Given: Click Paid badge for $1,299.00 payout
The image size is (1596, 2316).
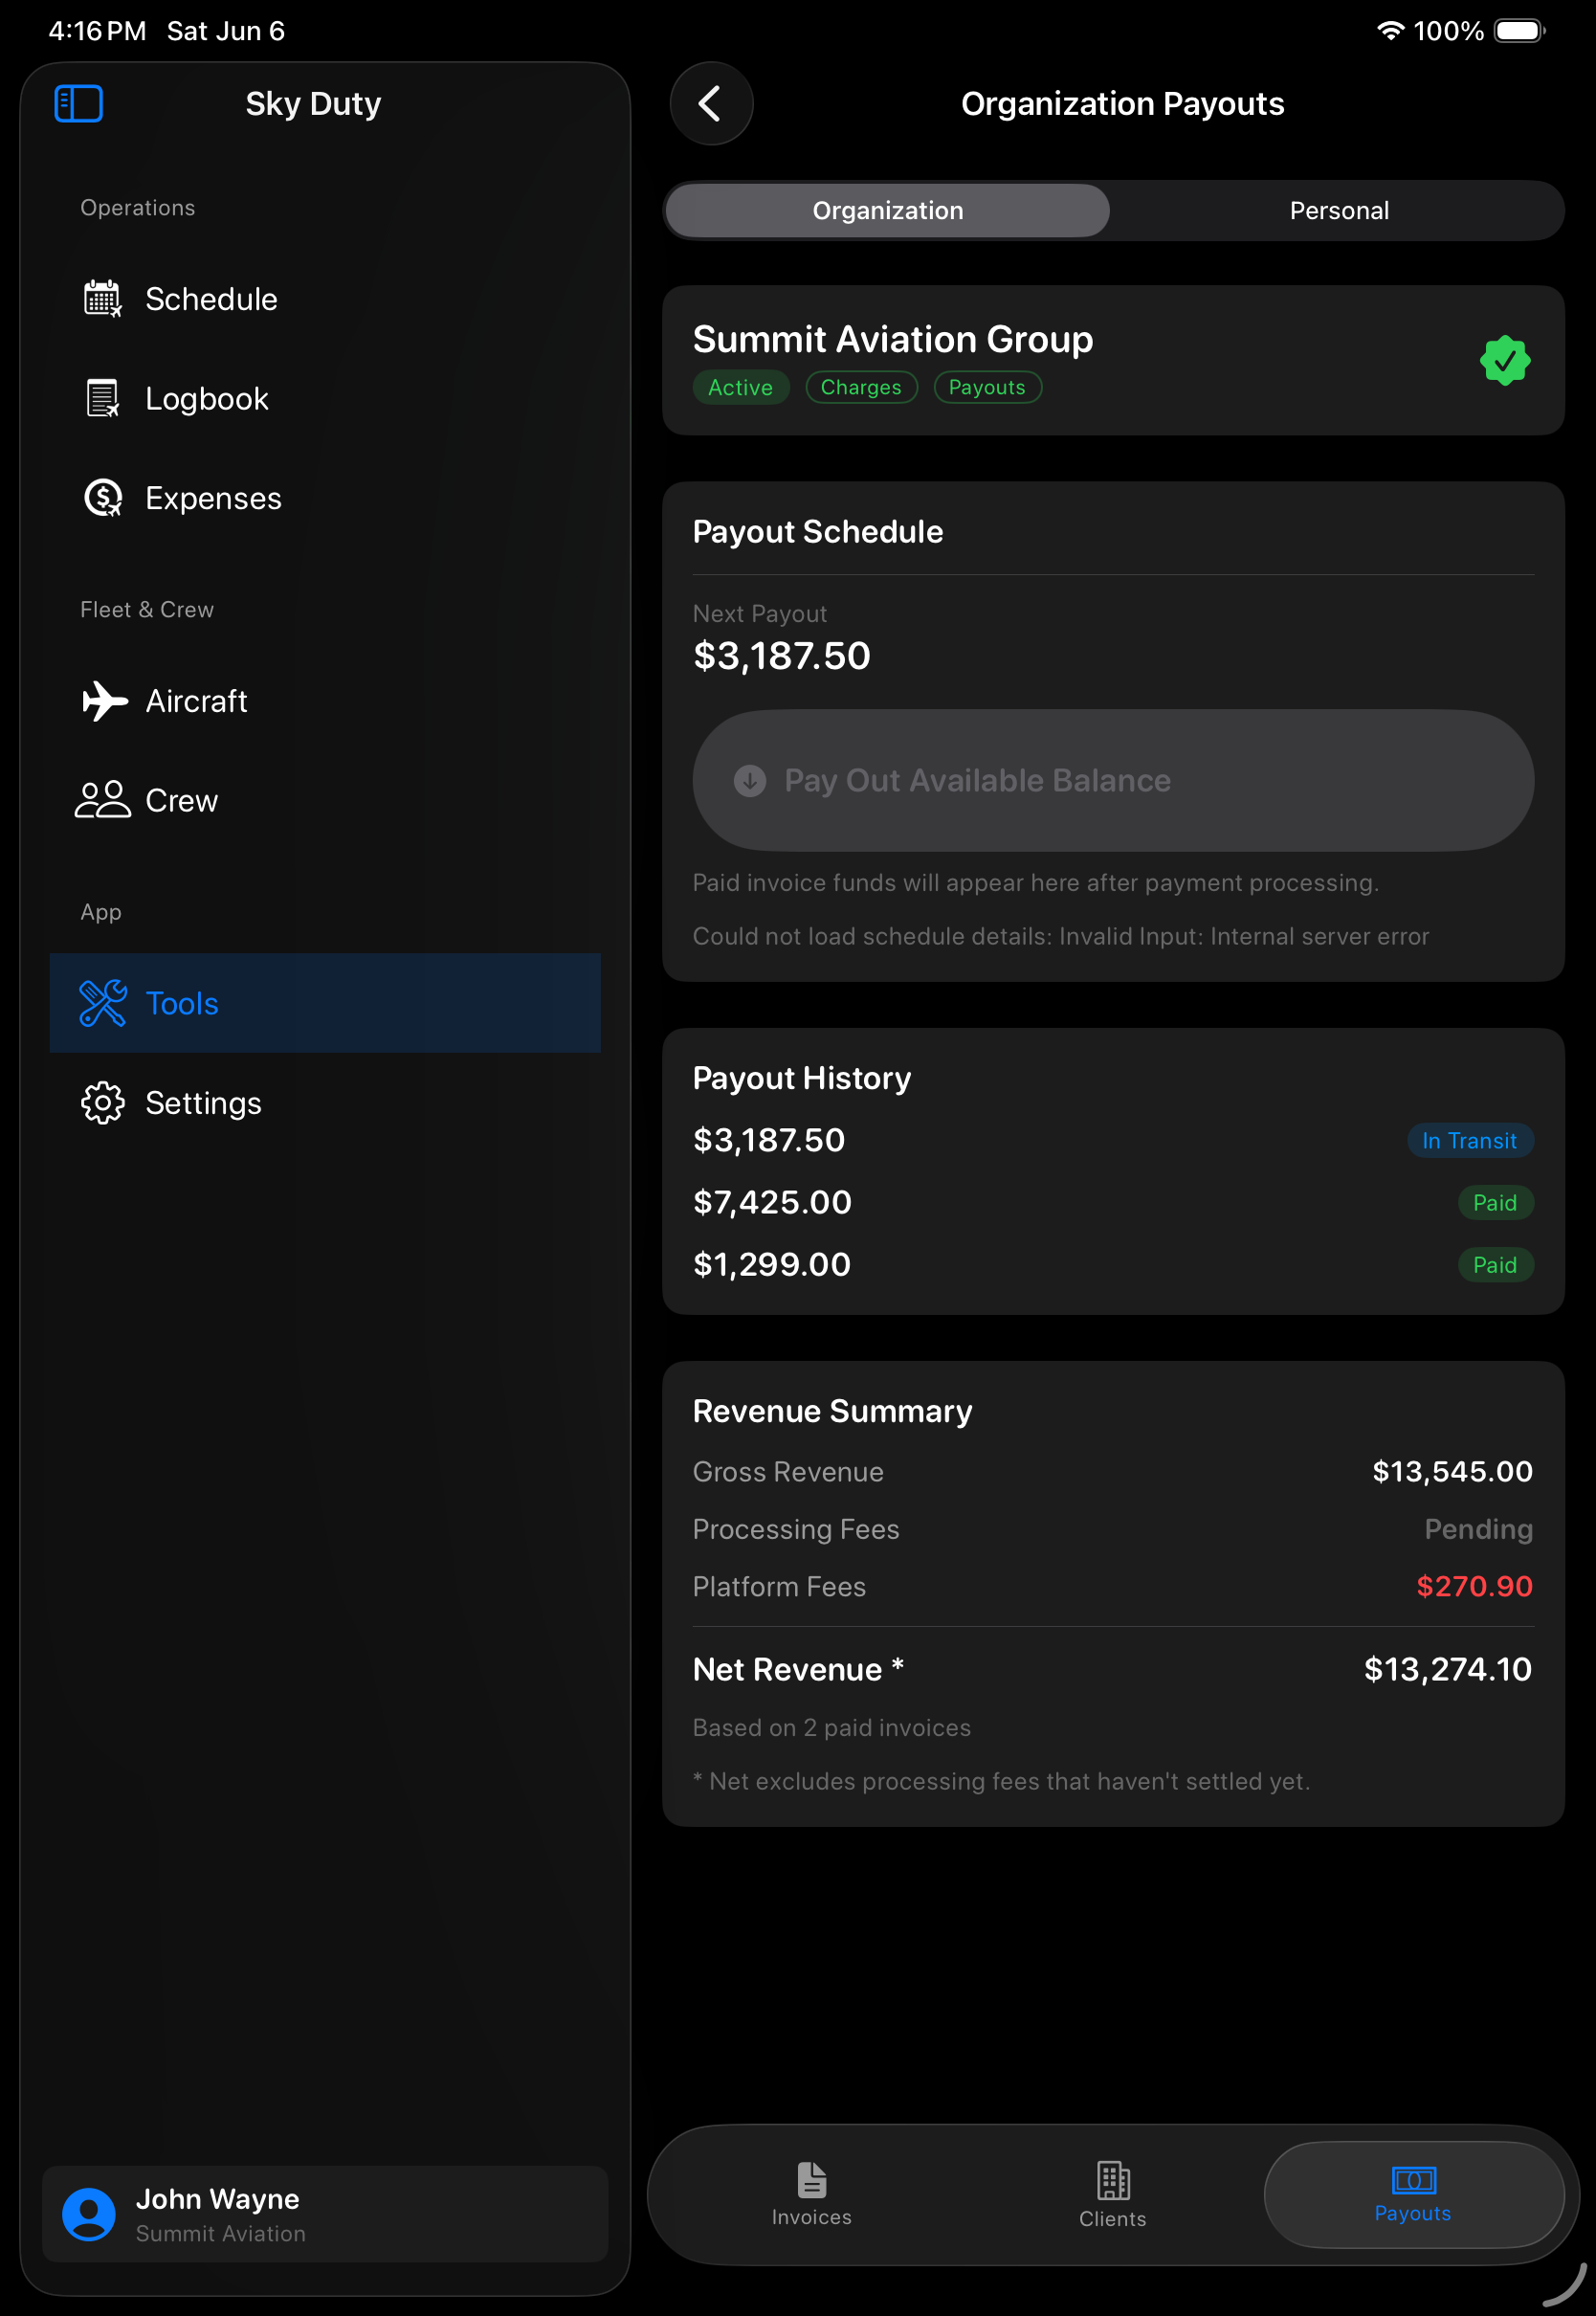Looking at the screenshot, I should (1494, 1265).
